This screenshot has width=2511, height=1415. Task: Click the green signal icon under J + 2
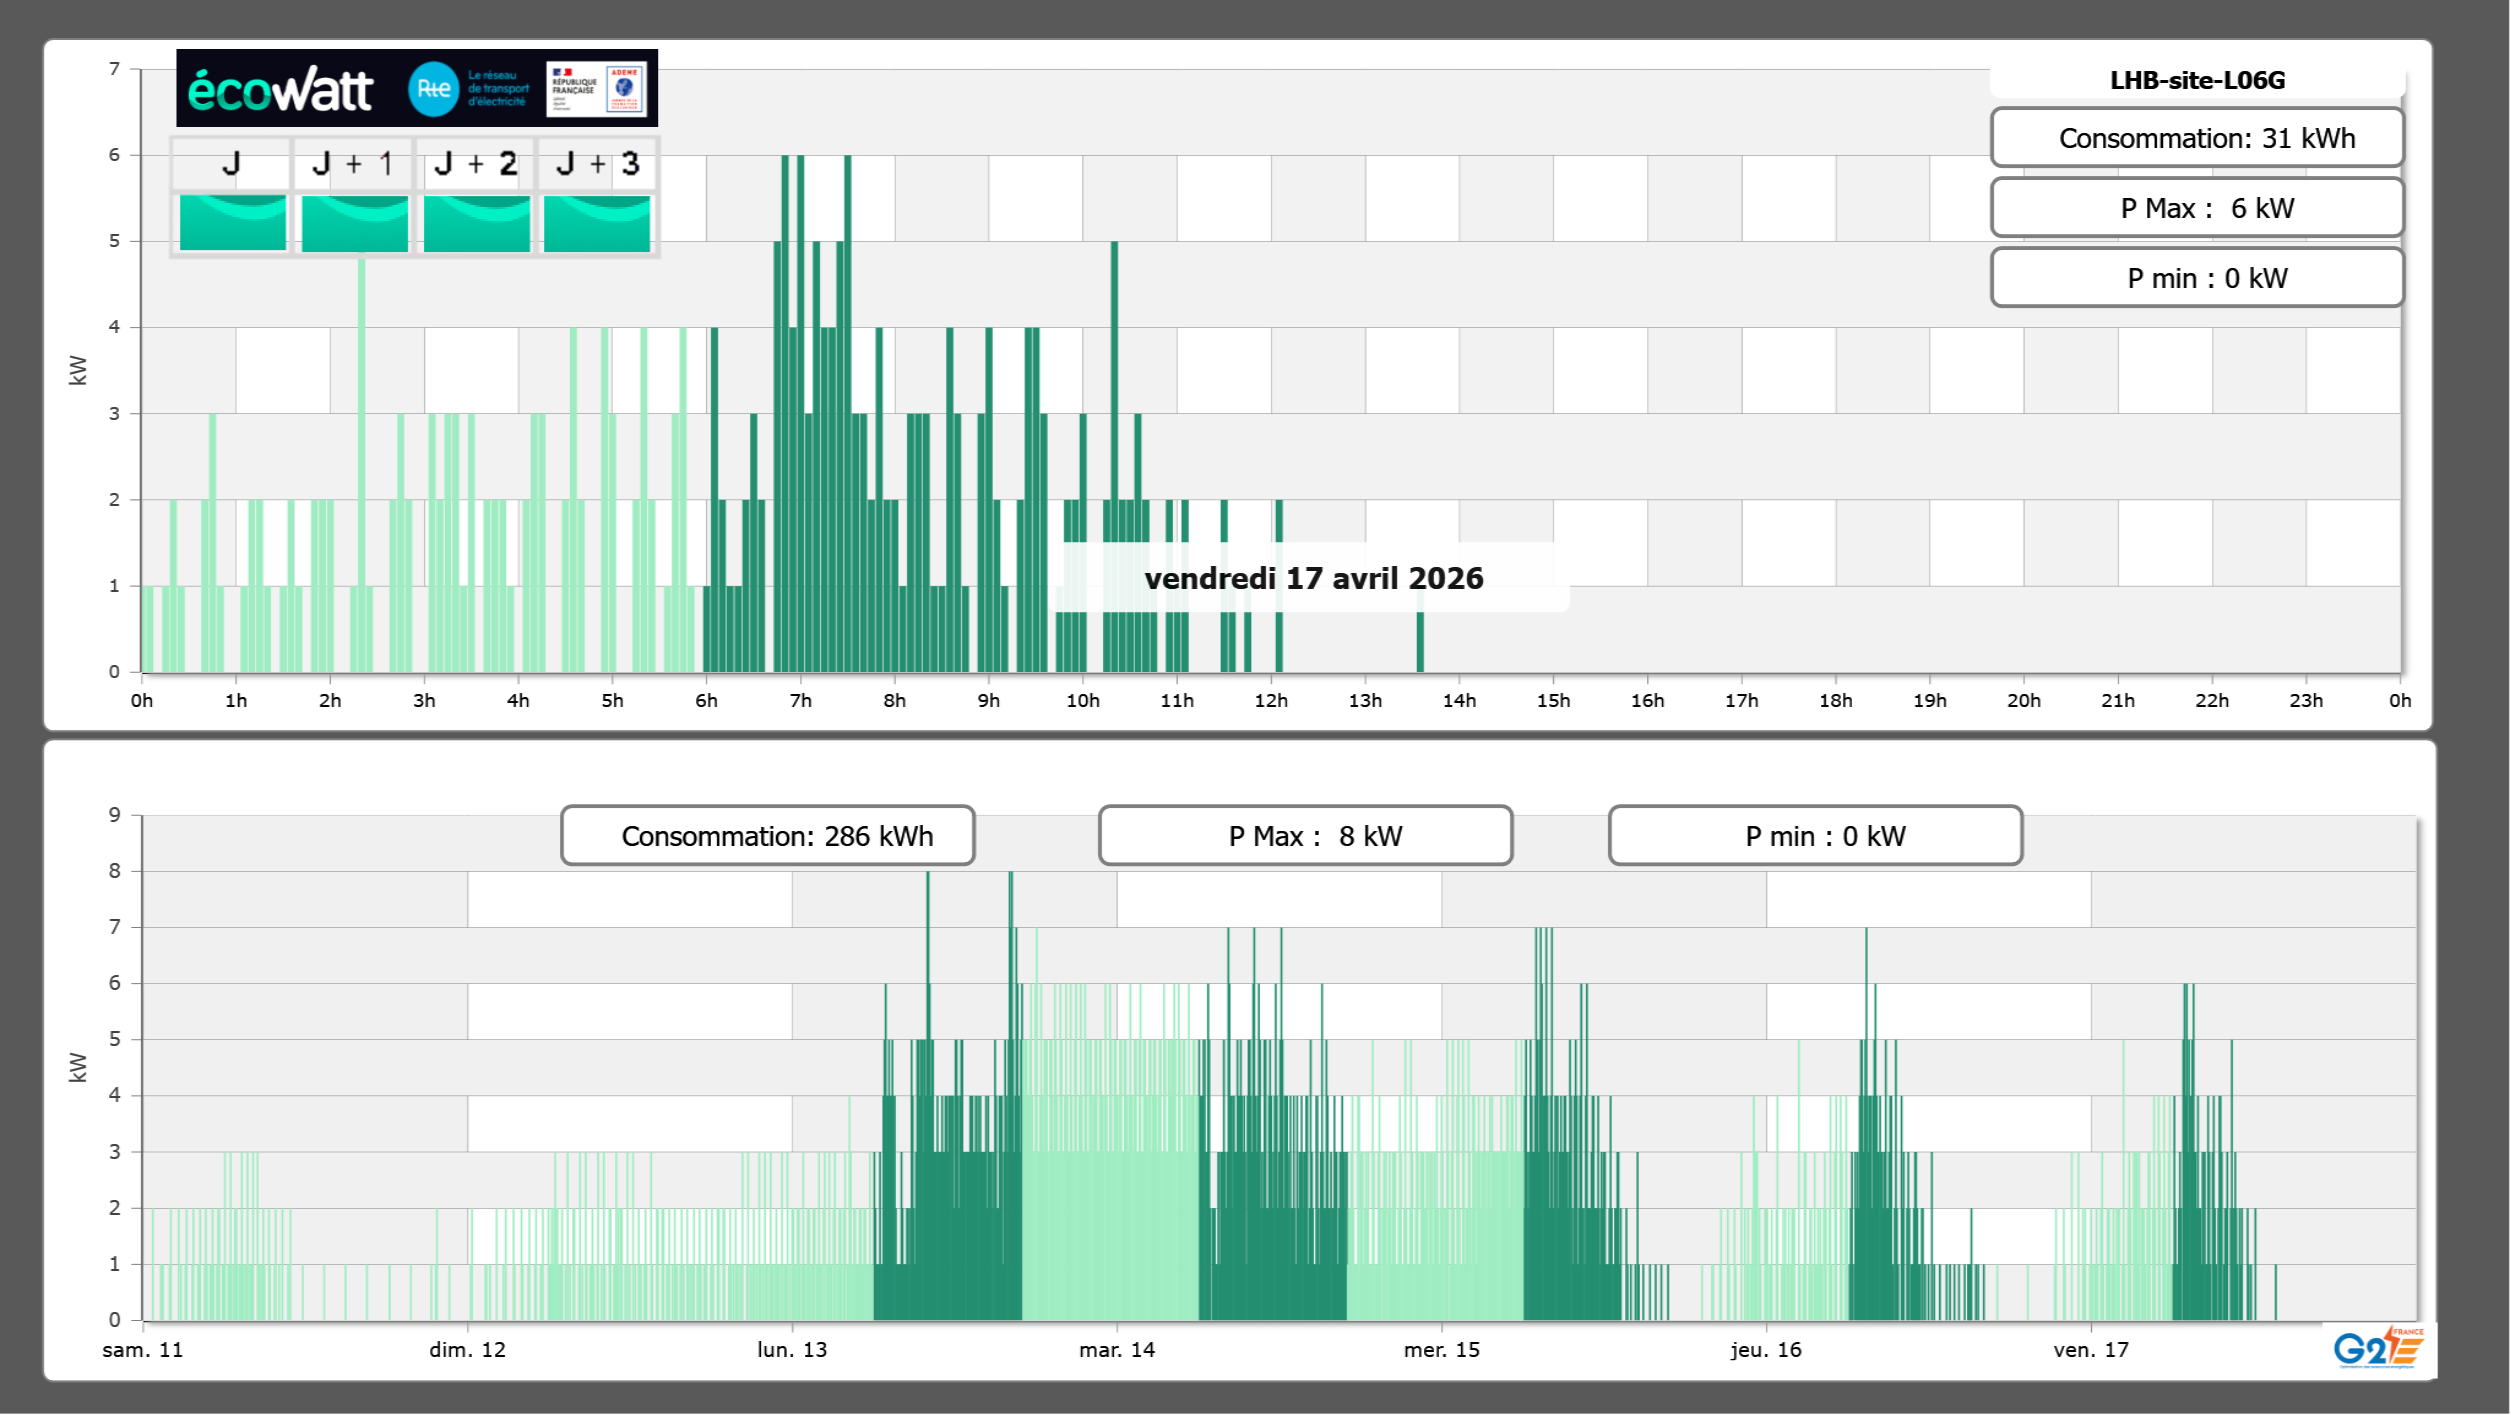477,222
